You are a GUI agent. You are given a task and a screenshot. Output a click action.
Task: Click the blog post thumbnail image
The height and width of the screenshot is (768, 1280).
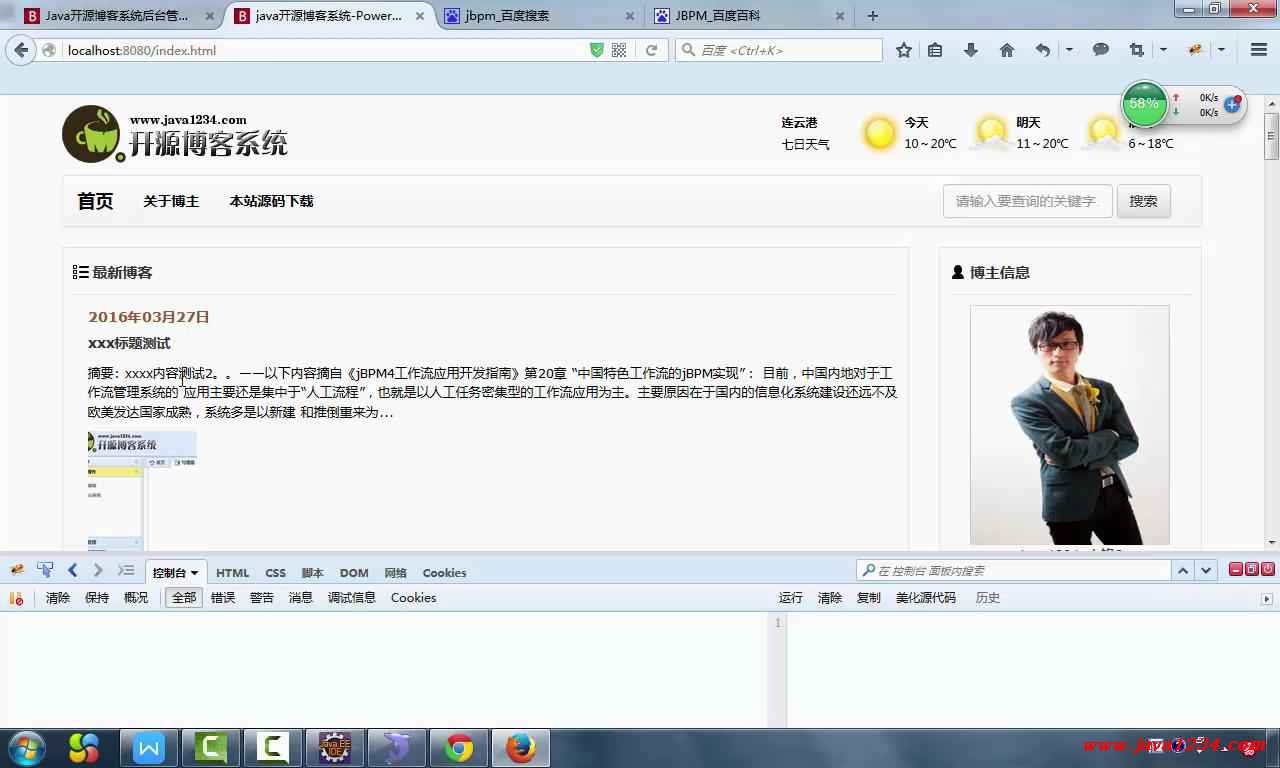(142, 490)
